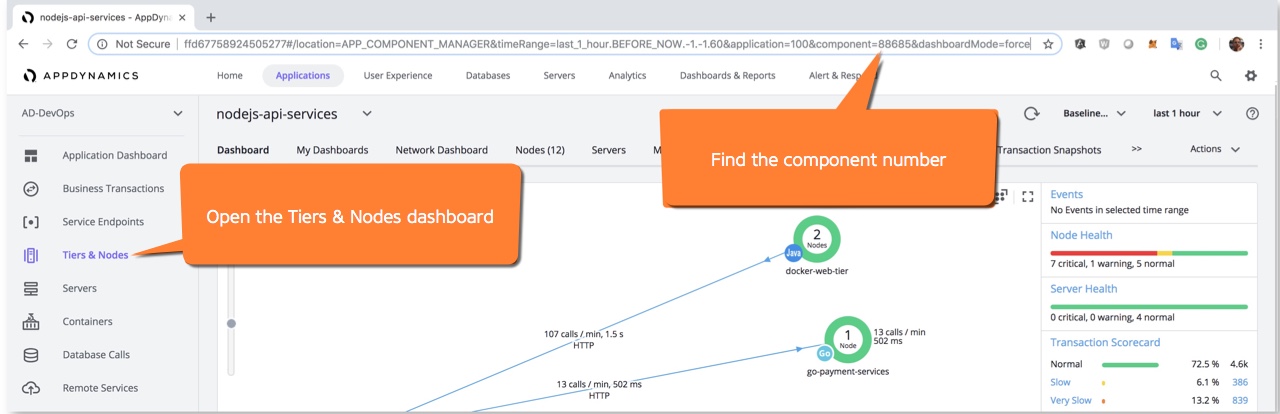Click the docker-web-tier label
This screenshot has height=414, width=1280.
(816, 271)
